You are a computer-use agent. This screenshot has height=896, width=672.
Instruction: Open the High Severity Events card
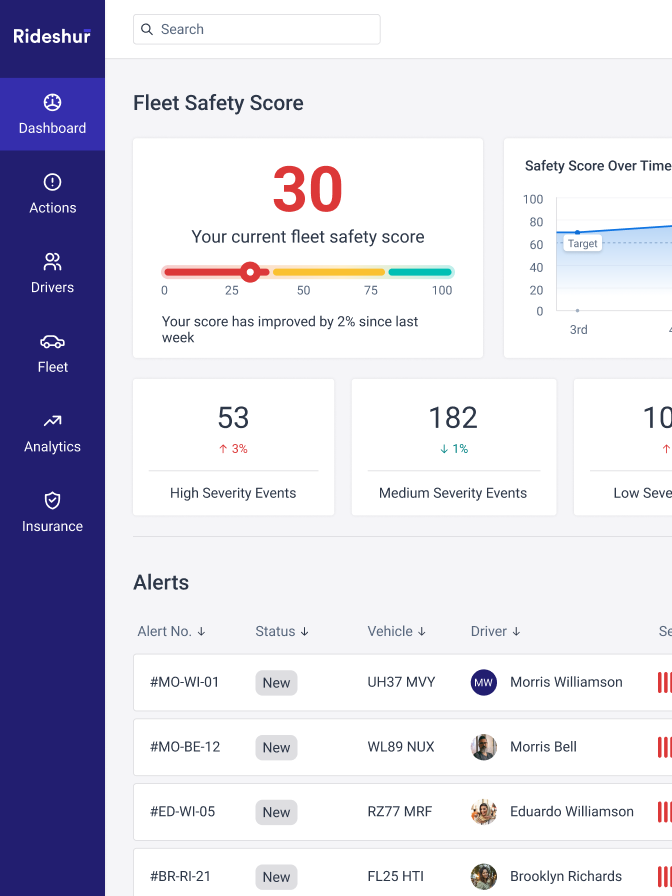pos(233,447)
